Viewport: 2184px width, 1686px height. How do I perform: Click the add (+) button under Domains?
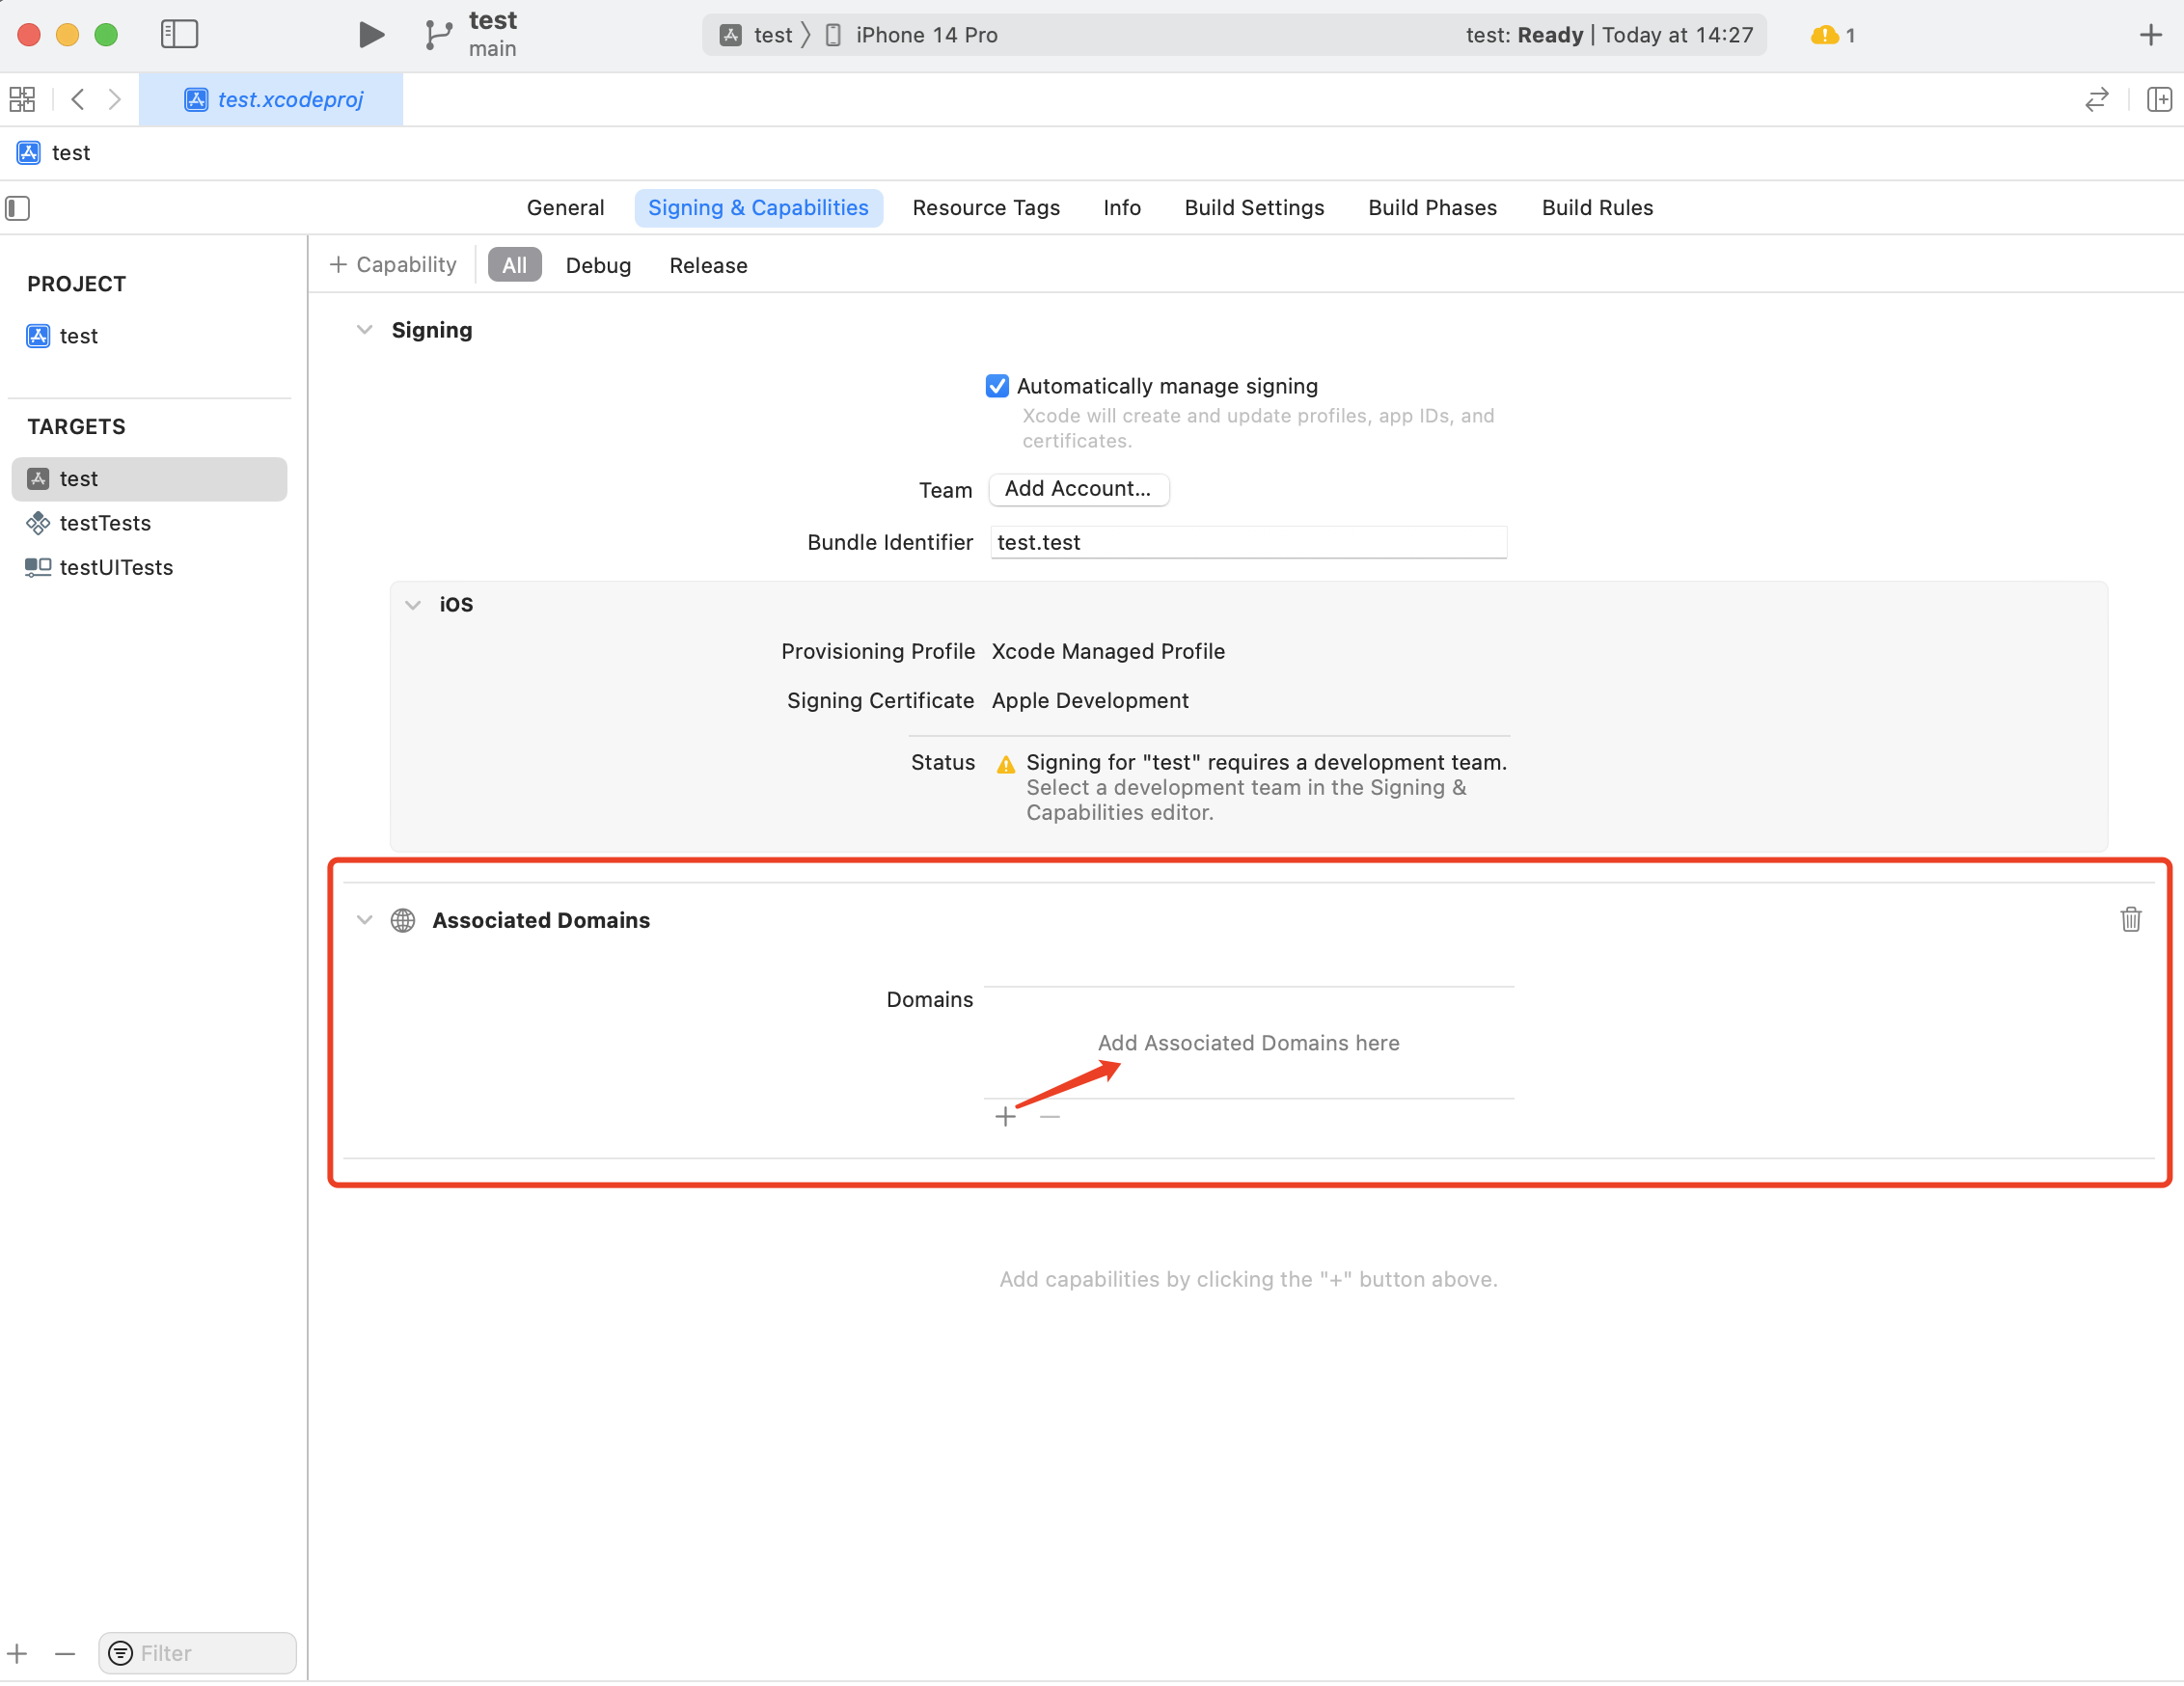click(1006, 1118)
